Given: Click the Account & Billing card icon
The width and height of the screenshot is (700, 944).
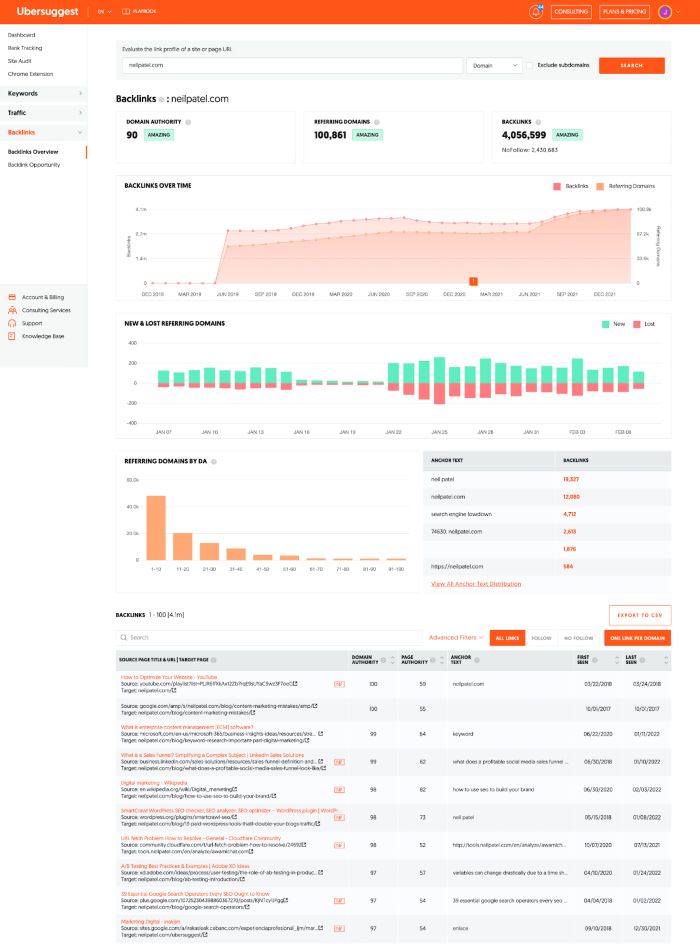Looking at the screenshot, I should (12, 297).
